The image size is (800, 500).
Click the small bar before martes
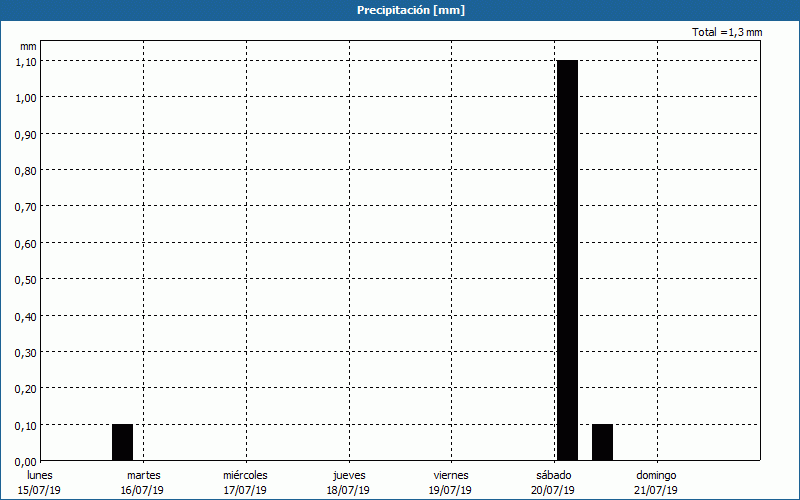click(x=122, y=442)
